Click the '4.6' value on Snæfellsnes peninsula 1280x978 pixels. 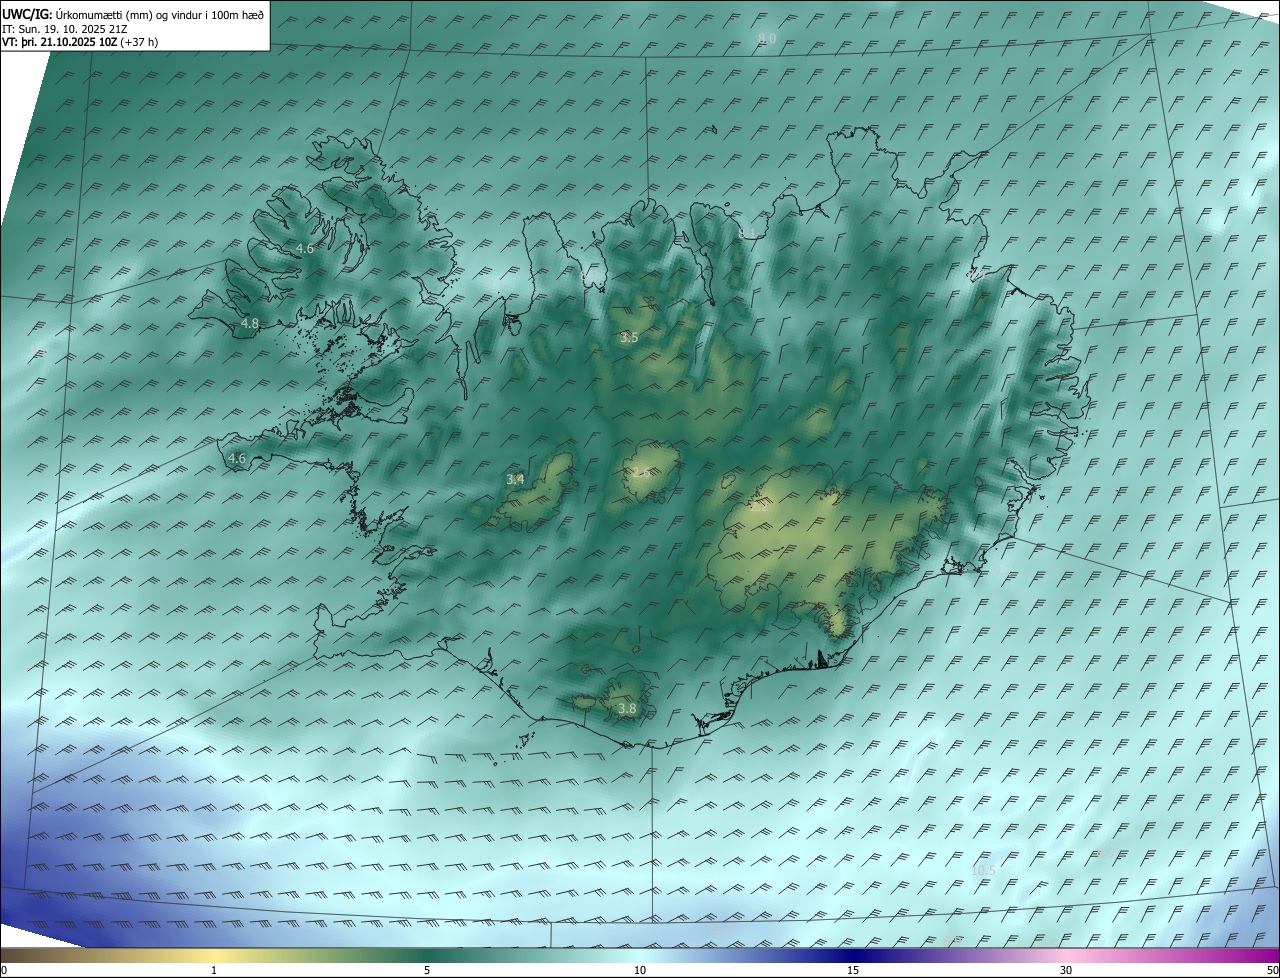[x=237, y=458]
